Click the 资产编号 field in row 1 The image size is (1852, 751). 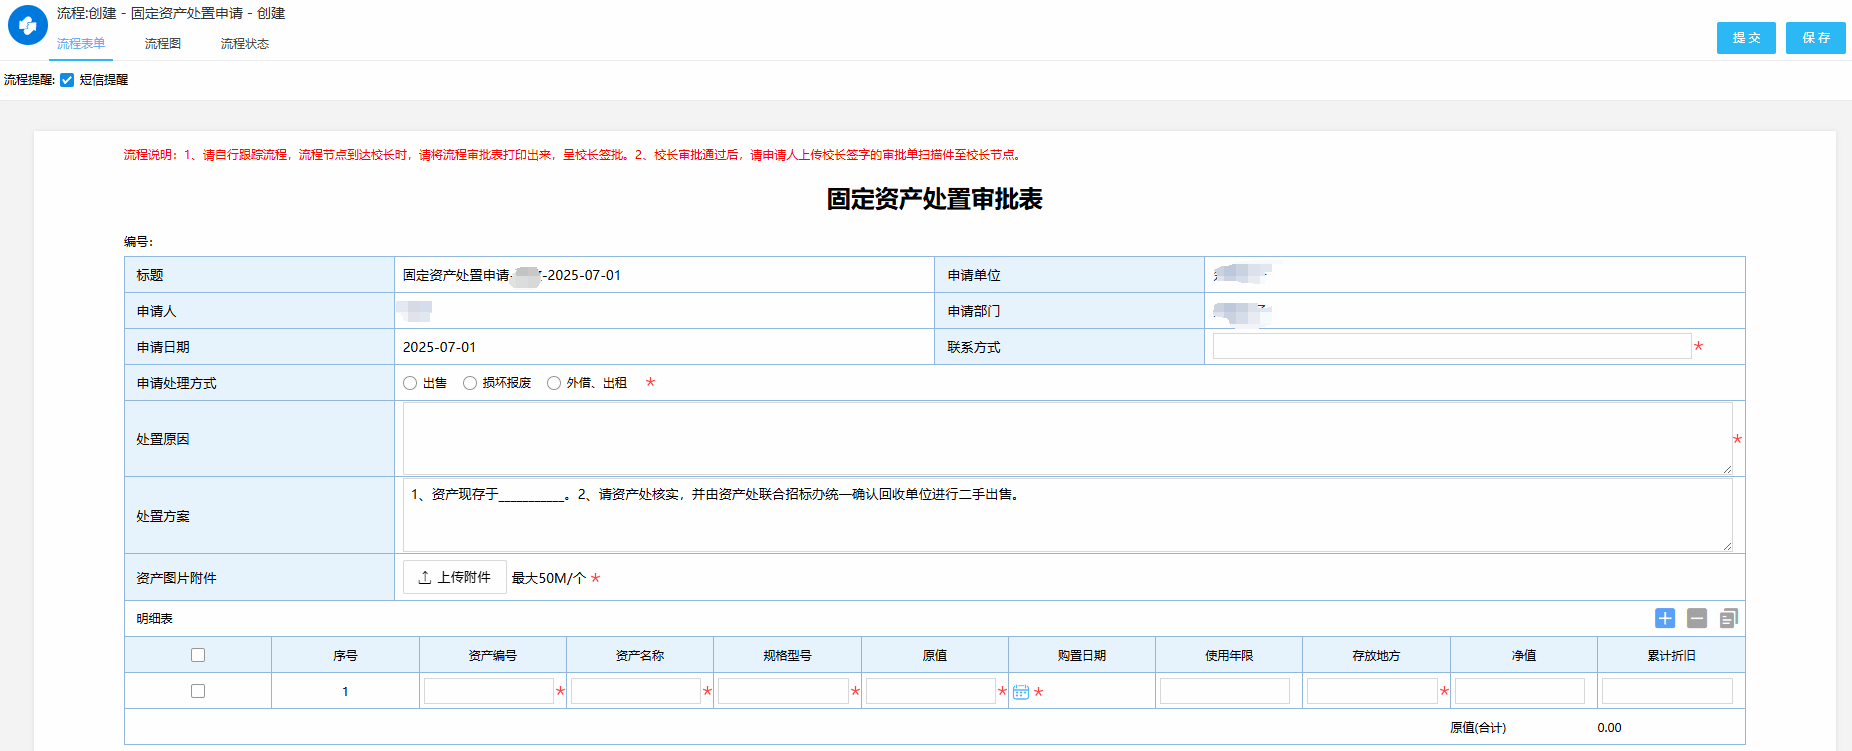tap(488, 691)
